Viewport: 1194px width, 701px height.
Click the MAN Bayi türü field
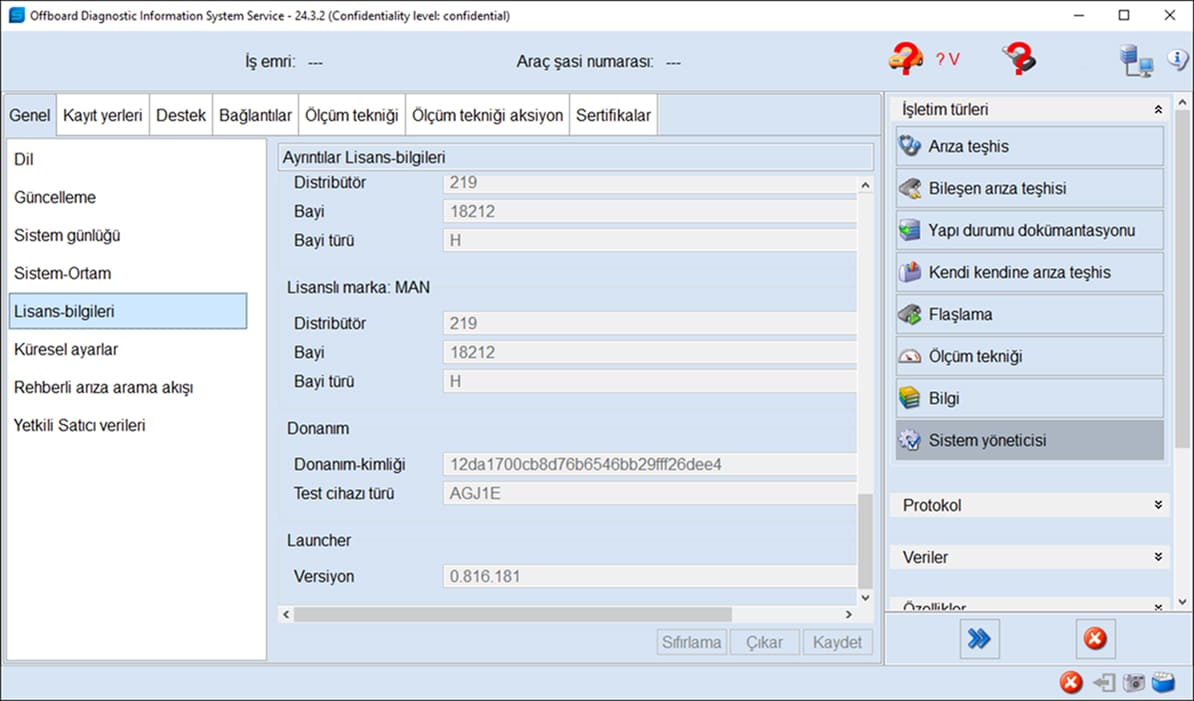coord(650,381)
